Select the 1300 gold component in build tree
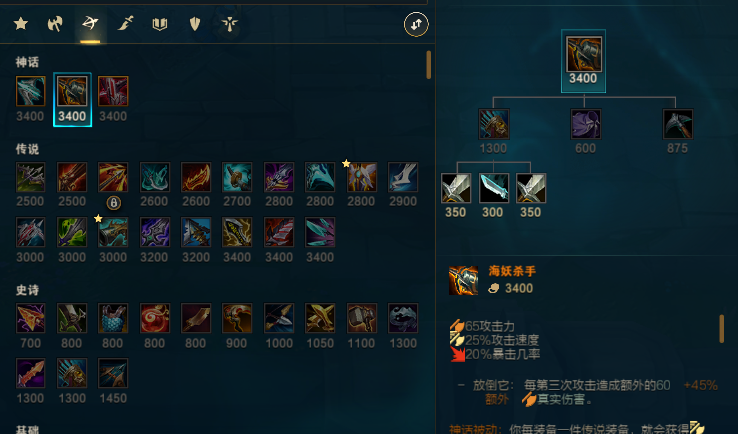The image size is (738, 434). click(493, 124)
